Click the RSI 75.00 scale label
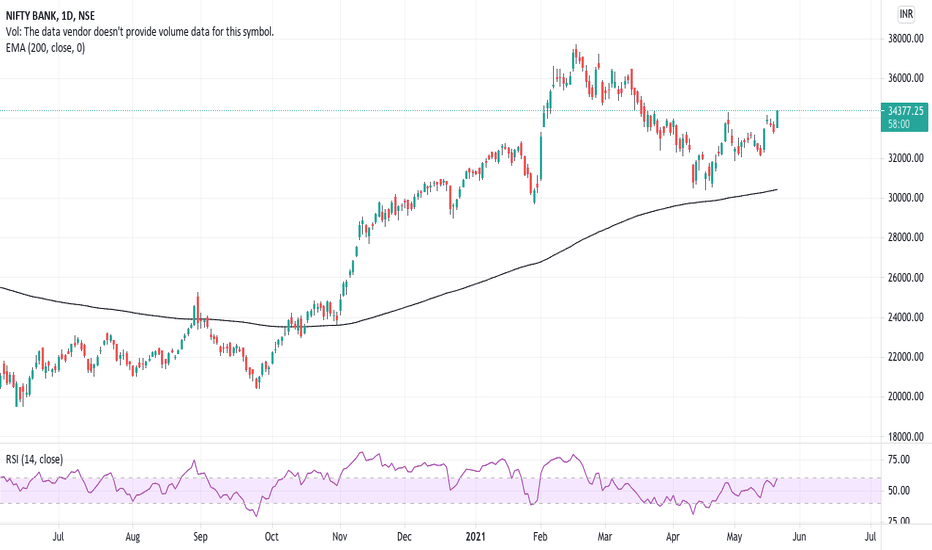The height and width of the screenshot is (550, 932). coord(898,459)
